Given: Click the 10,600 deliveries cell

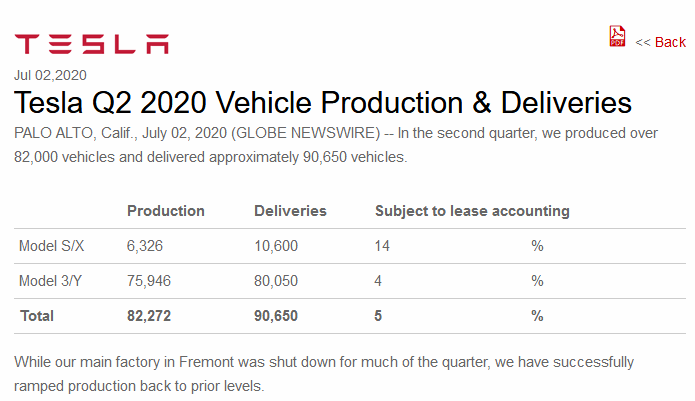Looking at the screenshot, I should point(277,246).
